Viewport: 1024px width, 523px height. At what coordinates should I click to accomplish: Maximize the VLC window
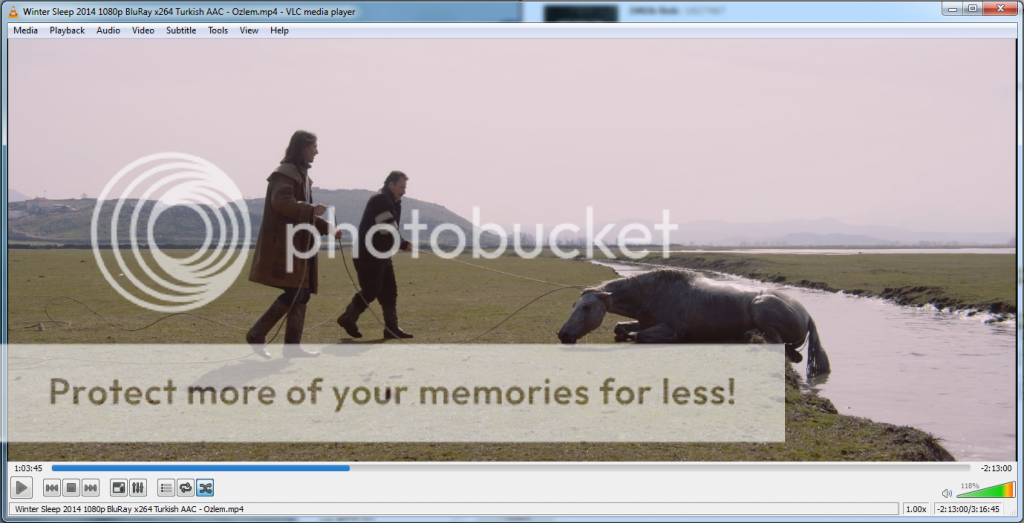coord(972,8)
